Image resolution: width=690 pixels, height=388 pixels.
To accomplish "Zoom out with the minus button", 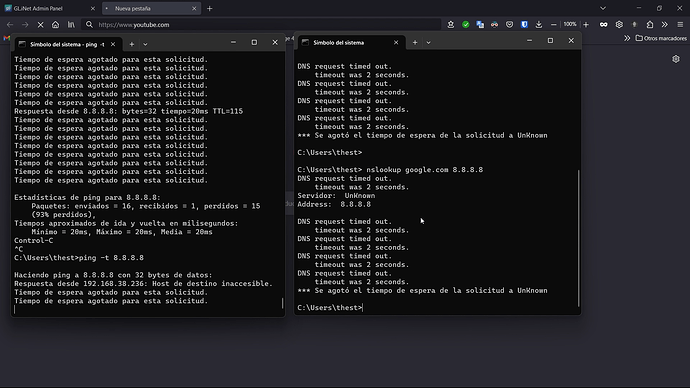I will coord(554,25).
